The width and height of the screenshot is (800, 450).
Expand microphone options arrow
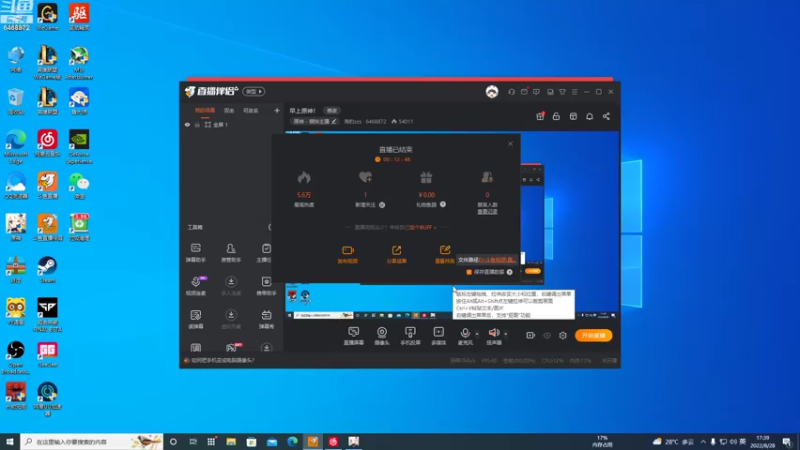pos(477,334)
